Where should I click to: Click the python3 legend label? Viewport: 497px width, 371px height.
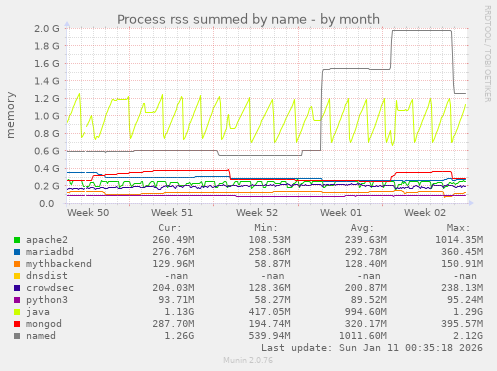pos(47,300)
